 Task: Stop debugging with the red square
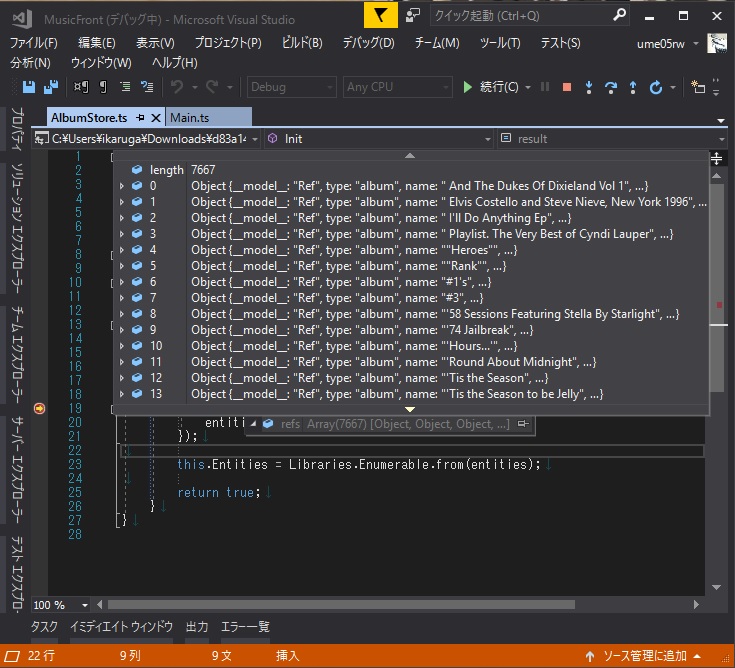(x=567, y=87)
